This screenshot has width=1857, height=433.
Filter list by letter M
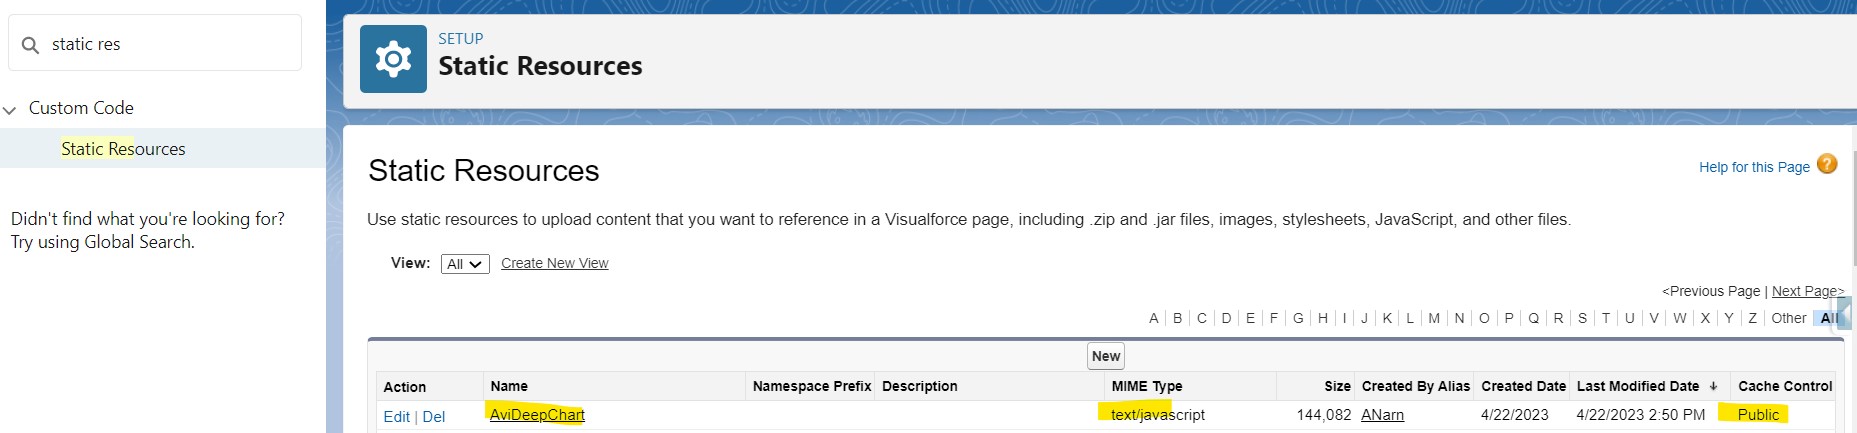(x=1434, y=318)
